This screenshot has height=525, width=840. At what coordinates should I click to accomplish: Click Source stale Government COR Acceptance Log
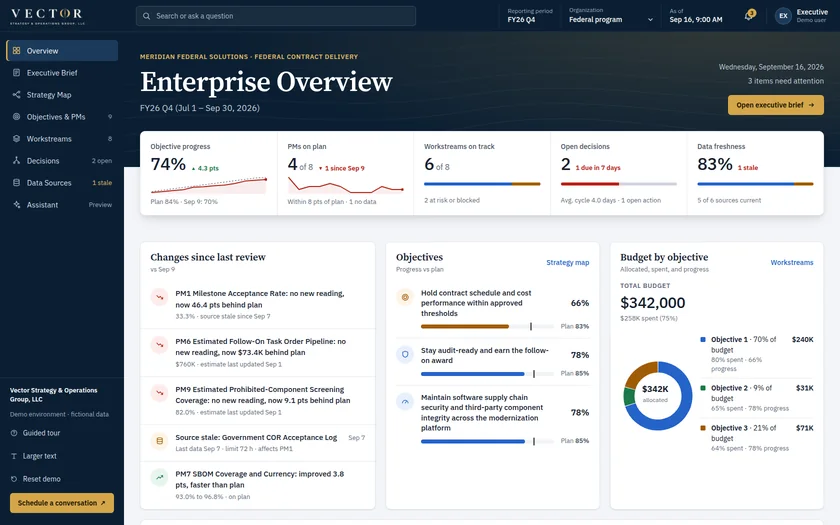pyautogui.click(x=258, y=442)
